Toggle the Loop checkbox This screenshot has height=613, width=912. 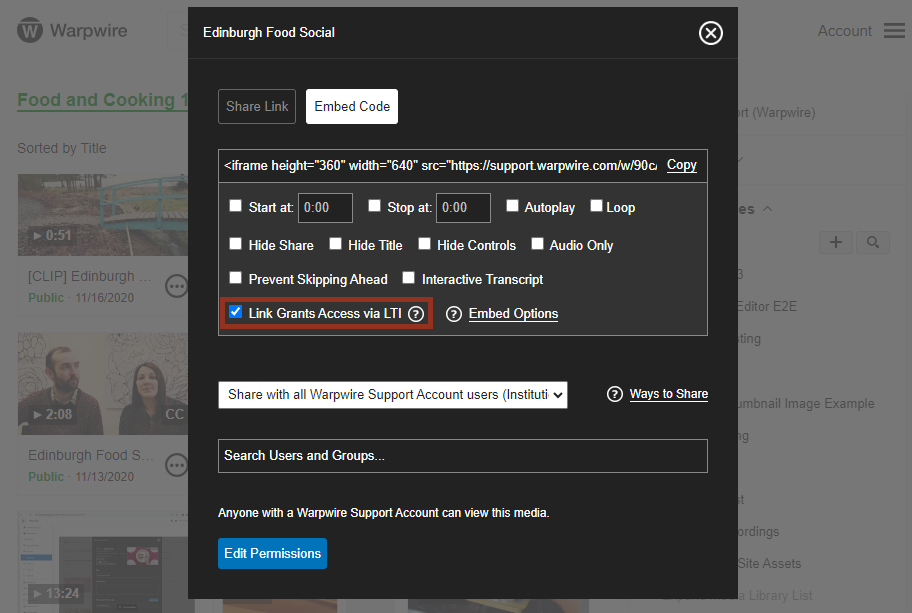596,206
